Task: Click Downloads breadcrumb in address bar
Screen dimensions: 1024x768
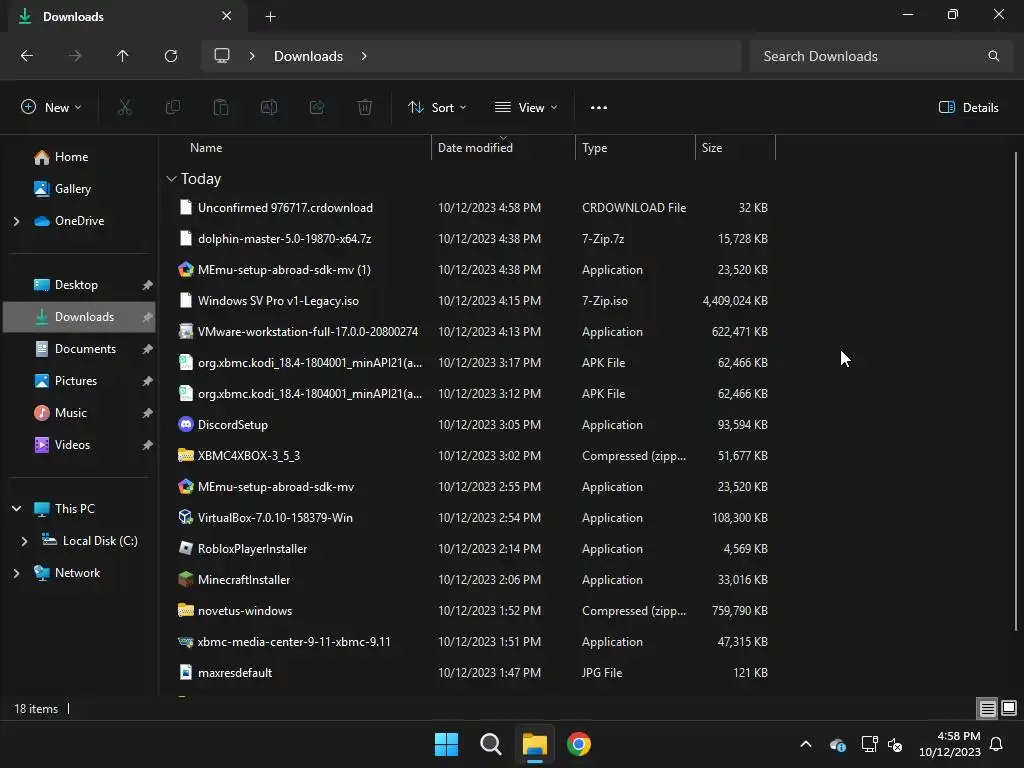Action: [x=308, y=56]
